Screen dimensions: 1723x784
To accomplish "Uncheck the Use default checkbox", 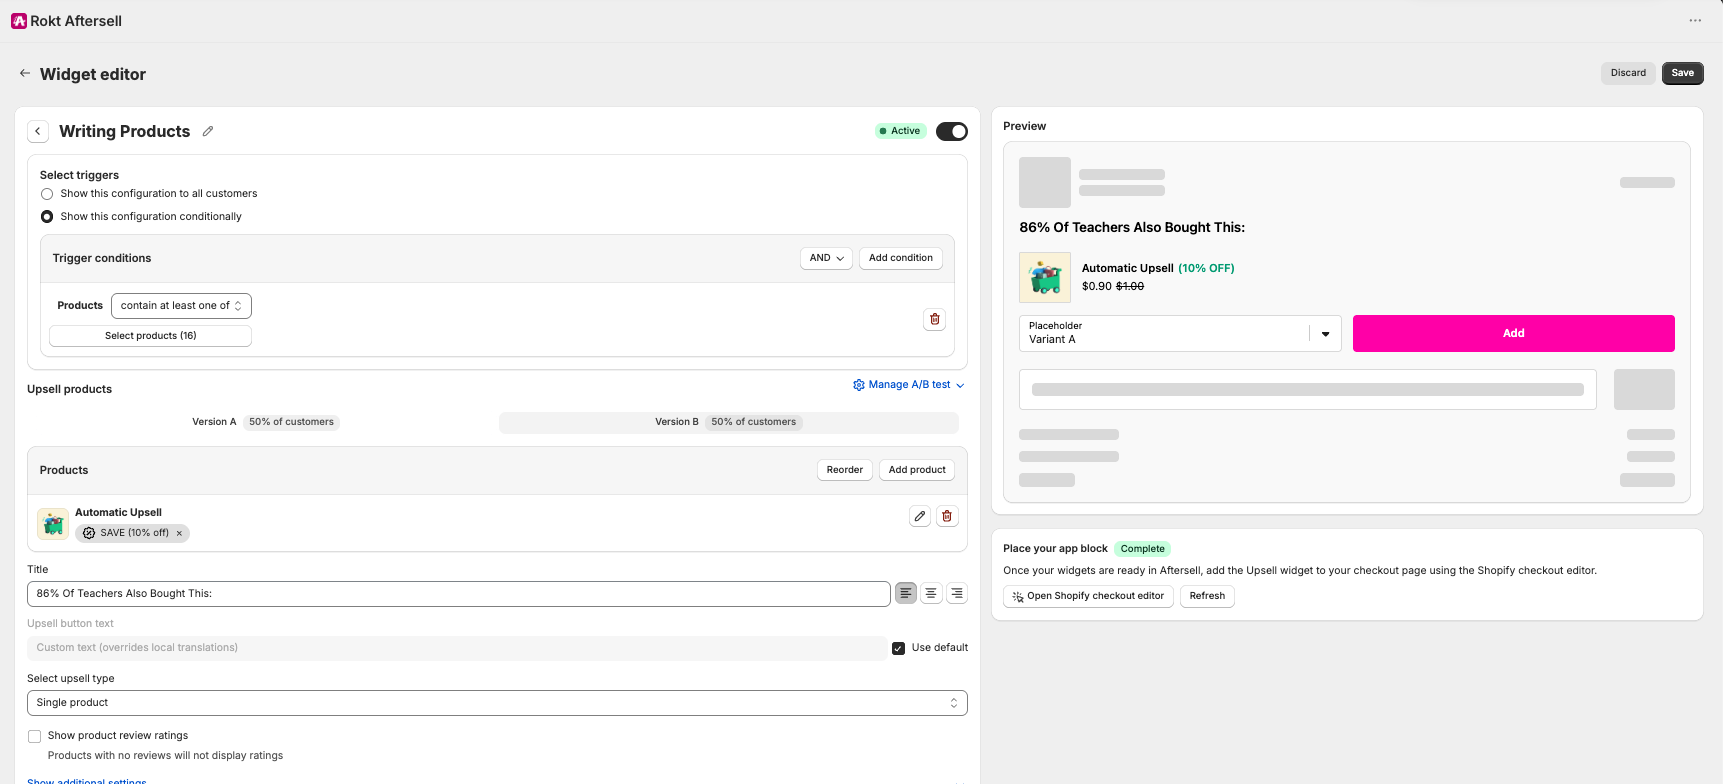I will tap(898, 648).
